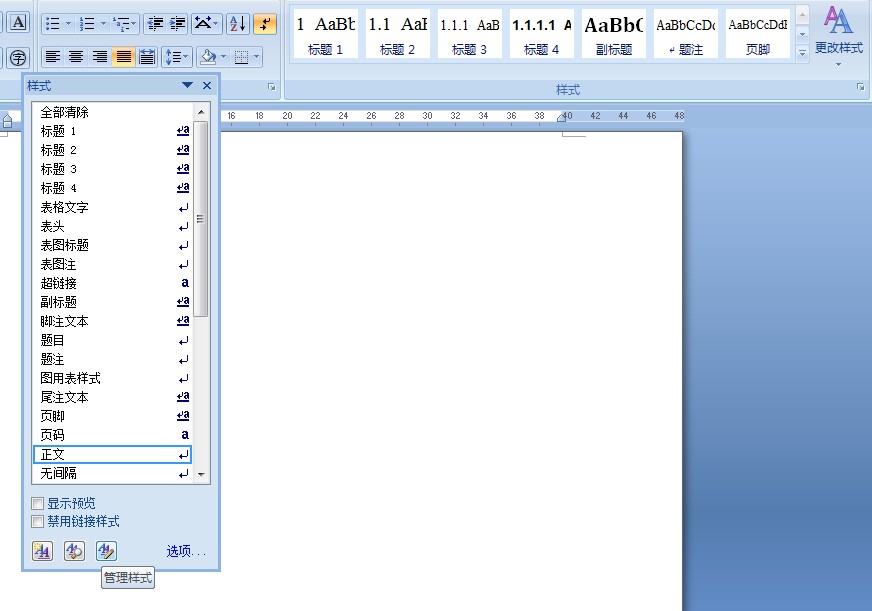Center-align text with the center icon

tap(77, 57)
